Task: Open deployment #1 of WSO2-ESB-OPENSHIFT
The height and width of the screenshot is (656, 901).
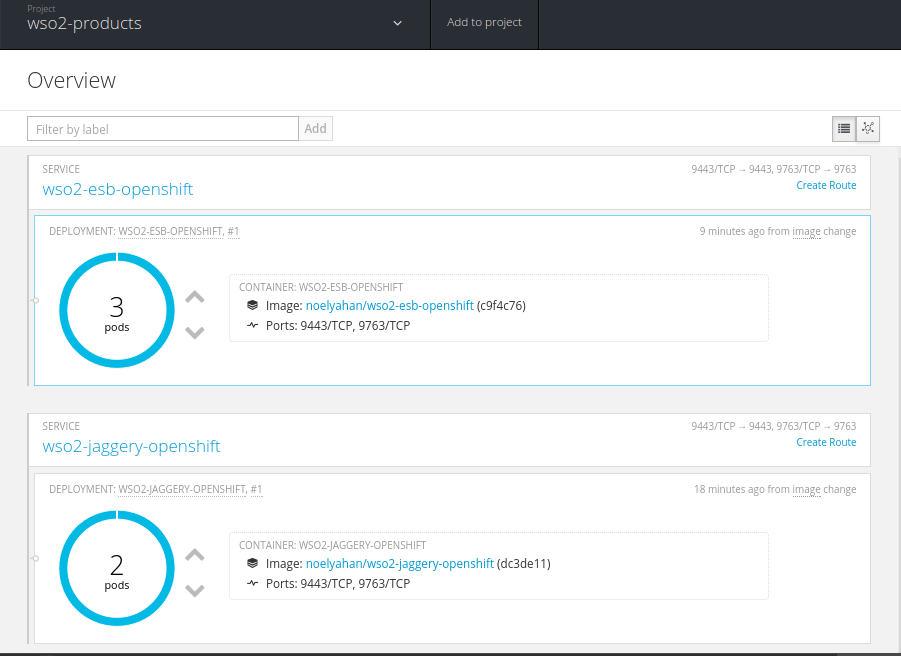Action: click(x=233, y=231)
